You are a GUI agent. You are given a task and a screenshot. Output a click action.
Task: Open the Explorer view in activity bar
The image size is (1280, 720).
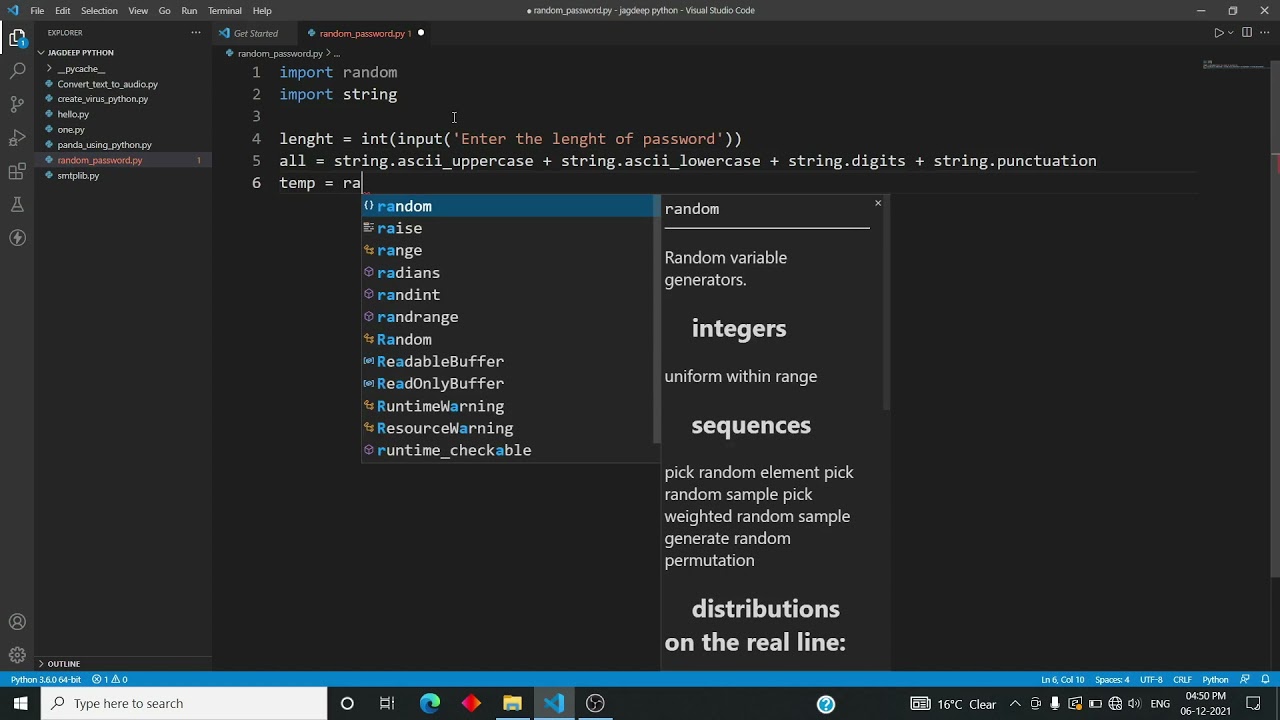point(17,38)
